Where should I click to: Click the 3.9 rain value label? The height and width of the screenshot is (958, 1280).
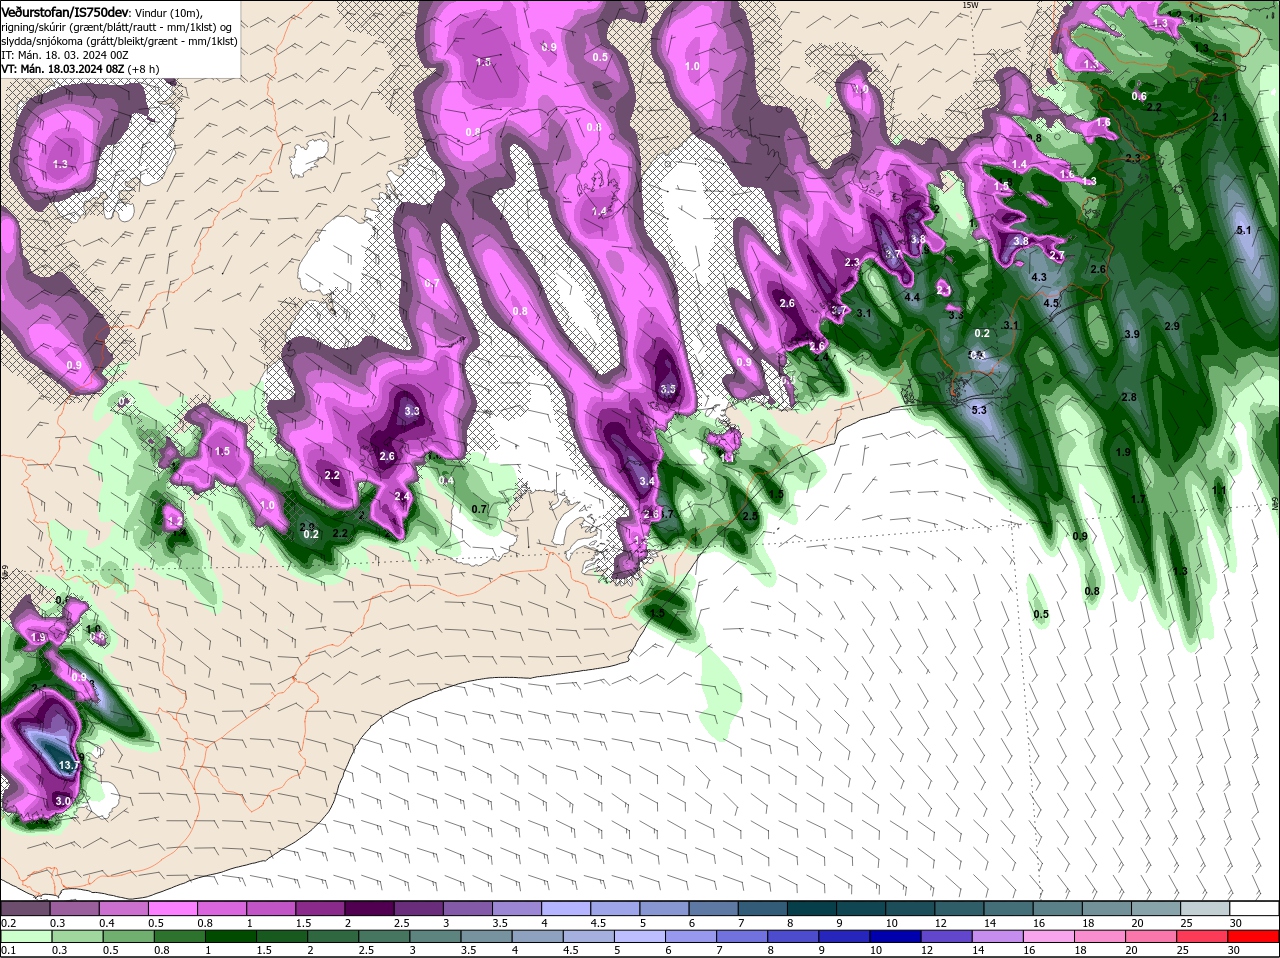point(1132,334)
